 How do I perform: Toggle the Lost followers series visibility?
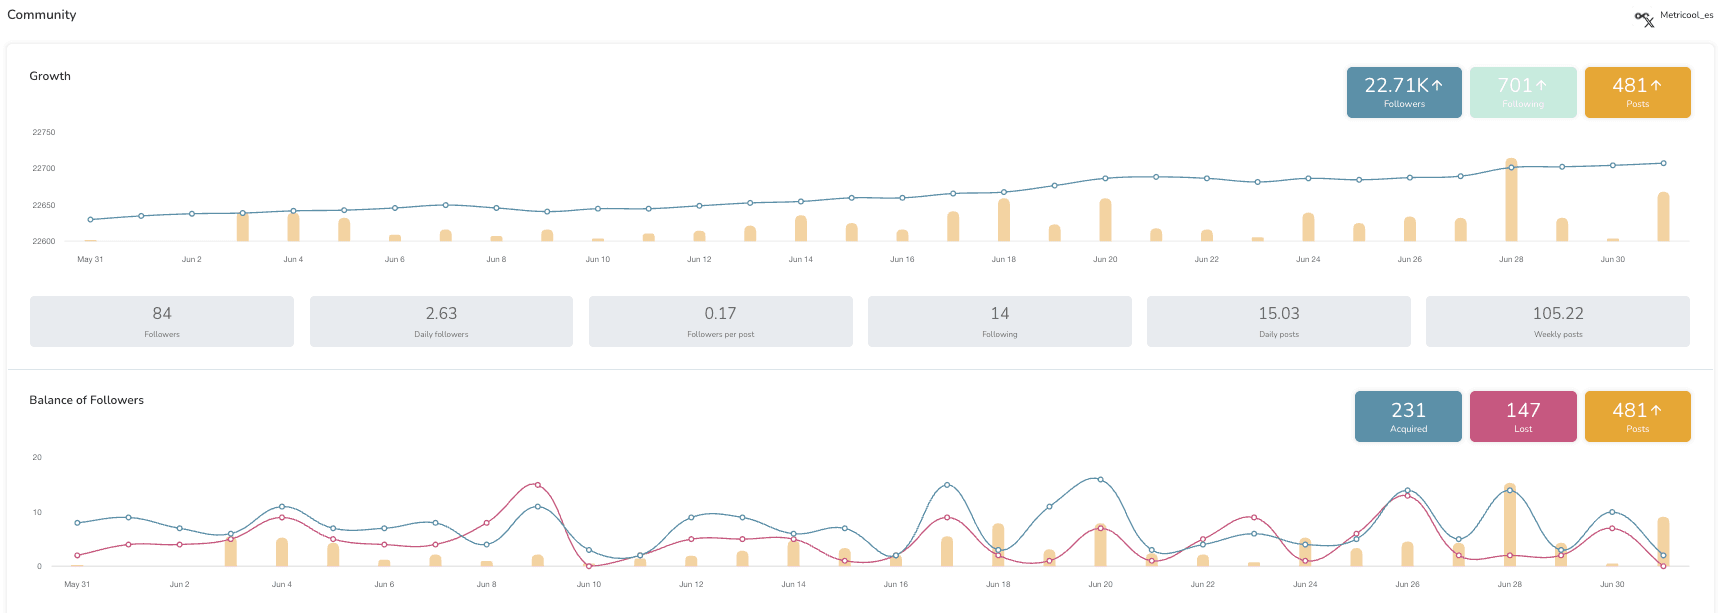click(x=1523, y=416)
